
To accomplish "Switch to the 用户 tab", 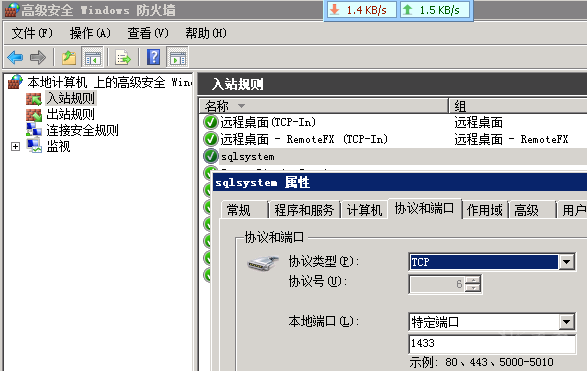I will coord(573,210).
